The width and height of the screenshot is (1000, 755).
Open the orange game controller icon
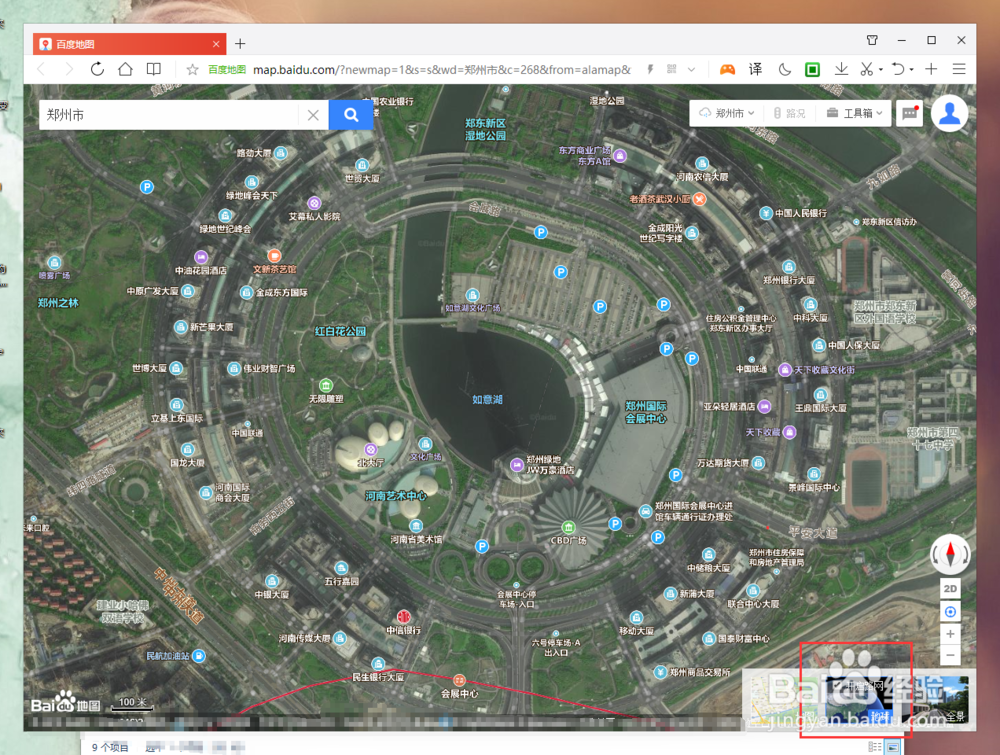(x=727, y=70)
